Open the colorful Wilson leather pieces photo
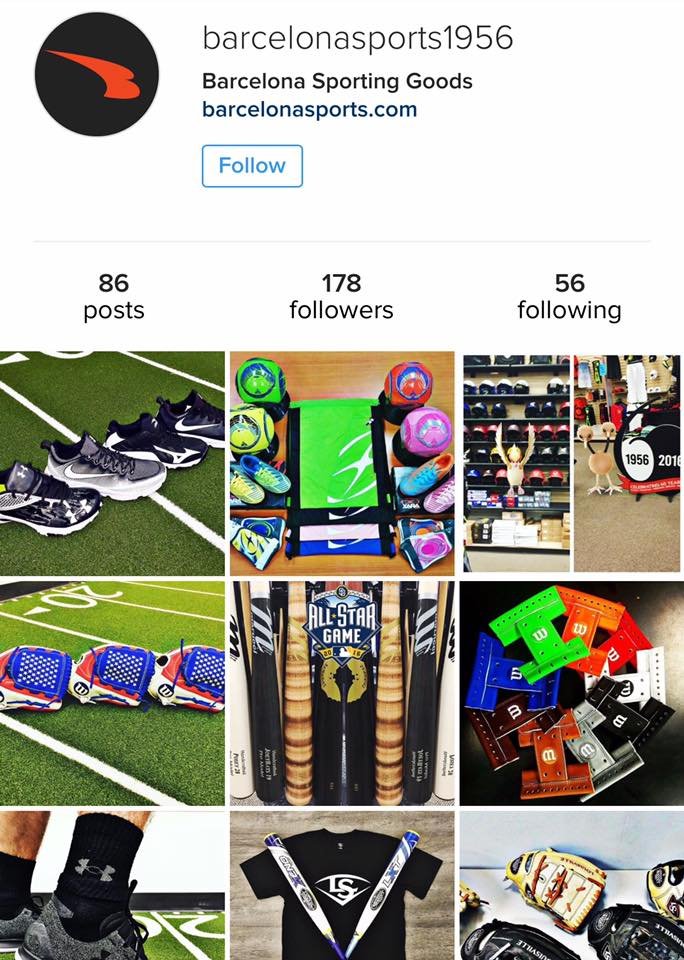This screenshot has width=684, height=960. click(572, 693)
